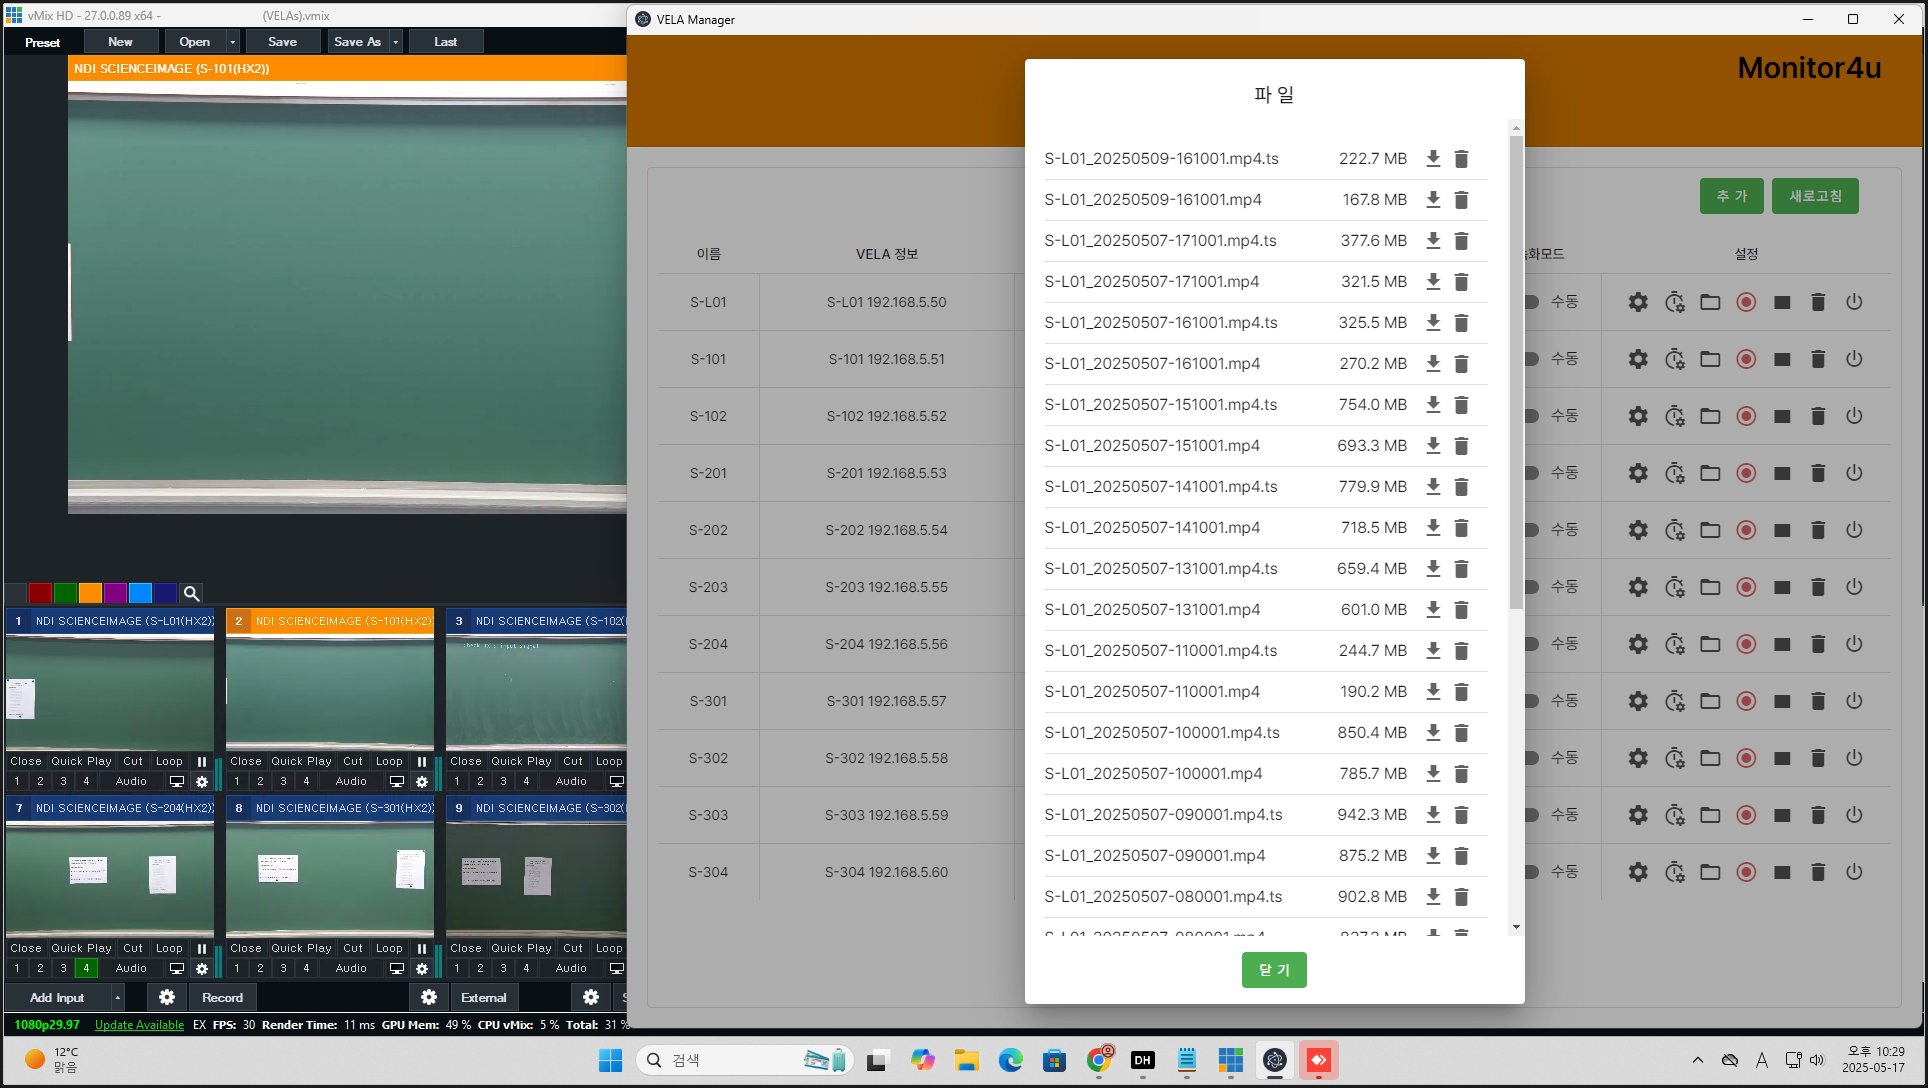Start recording on S-201 row
This screenshot has height=1088, width=1928.
[x=1746, y=473]
